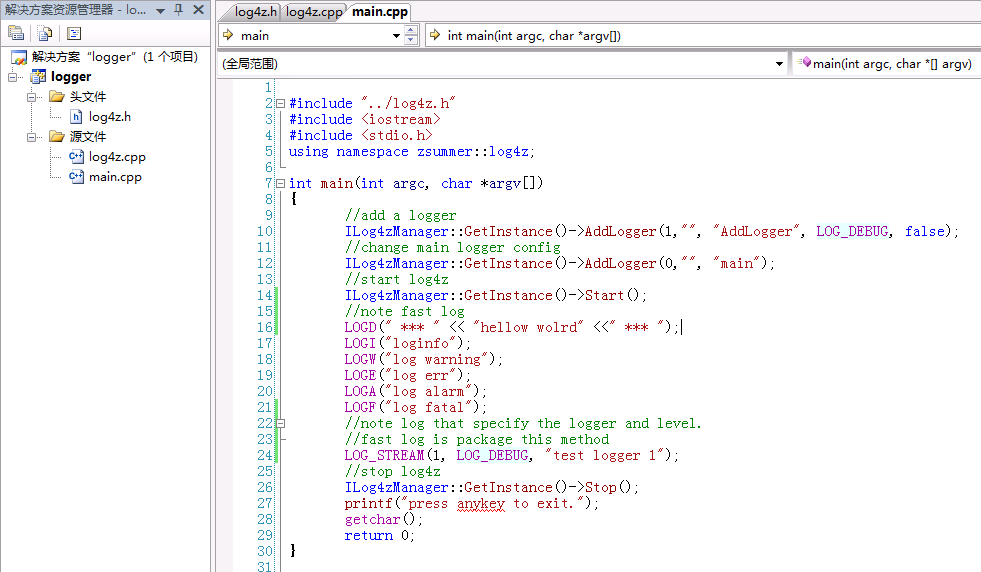This screenshot has height=572, width=981.
Task: Select the logger project icon
Action: (38, 77)
